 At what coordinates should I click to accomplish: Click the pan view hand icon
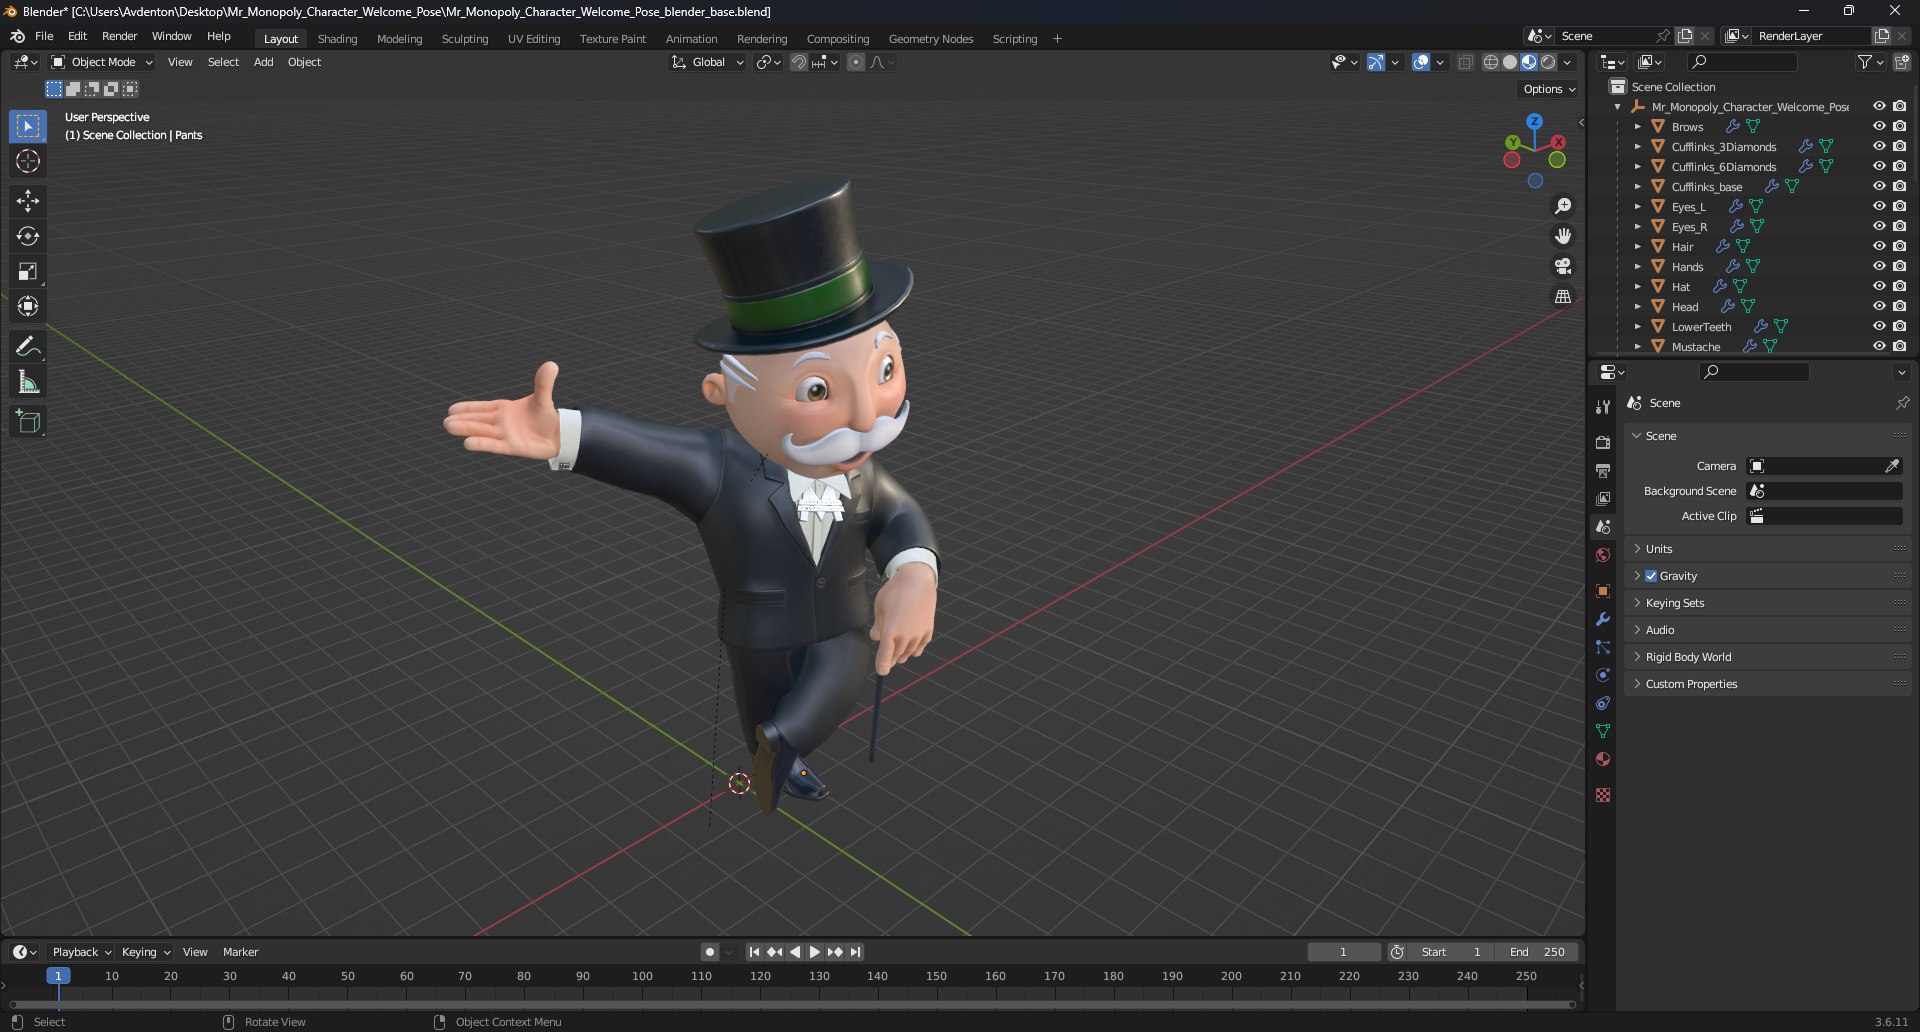pyautogui.click(x=1563, y=236)
